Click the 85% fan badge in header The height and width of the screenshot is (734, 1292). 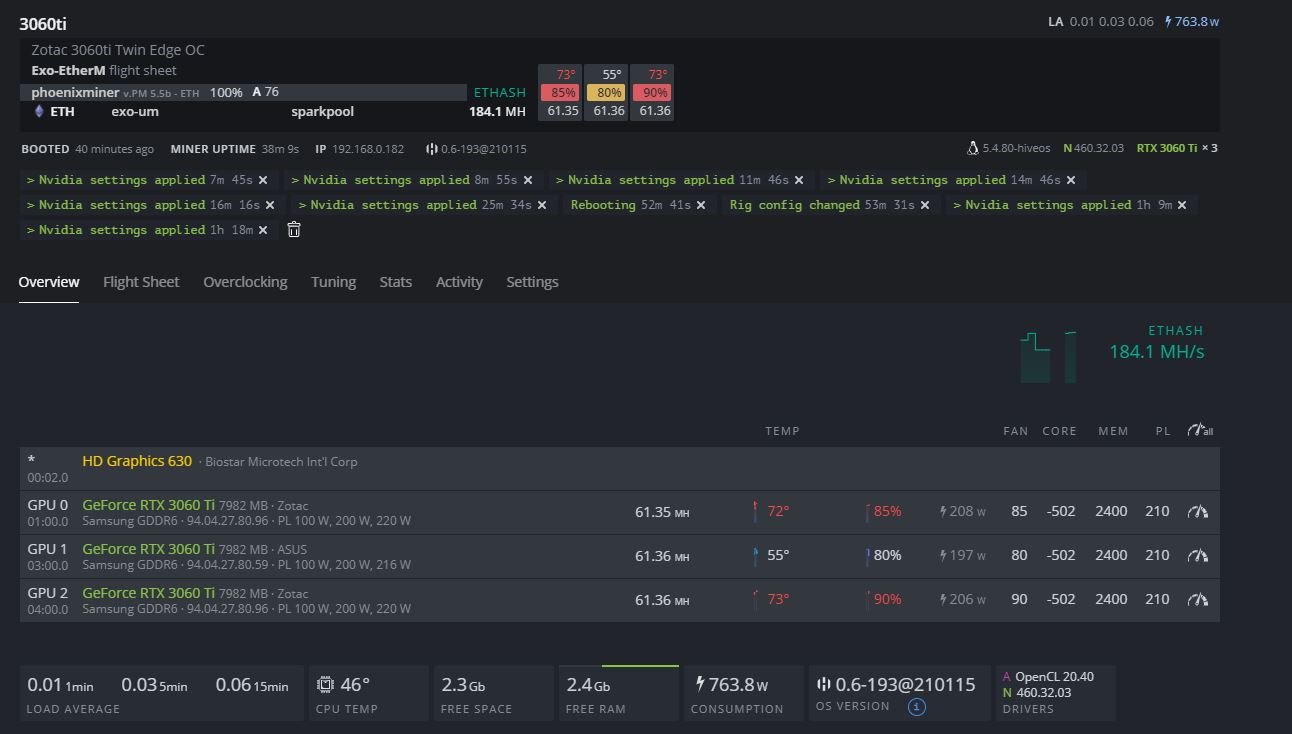click(x=559, y=93)
